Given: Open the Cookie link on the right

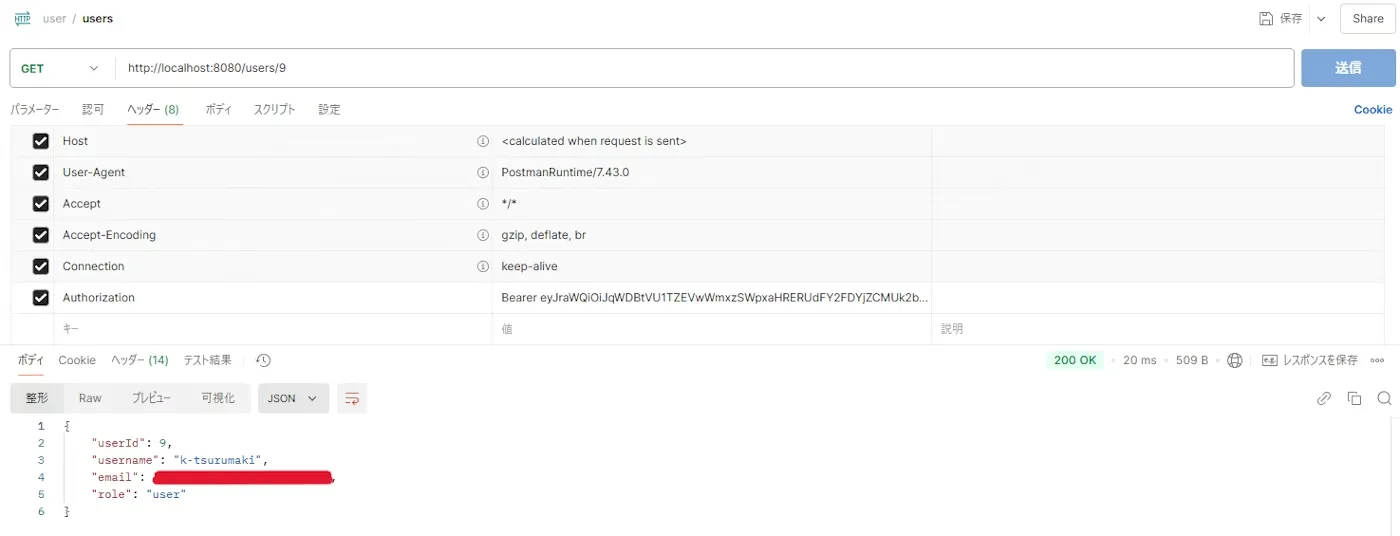Looking at the screenshot, I should point(1373,109).
